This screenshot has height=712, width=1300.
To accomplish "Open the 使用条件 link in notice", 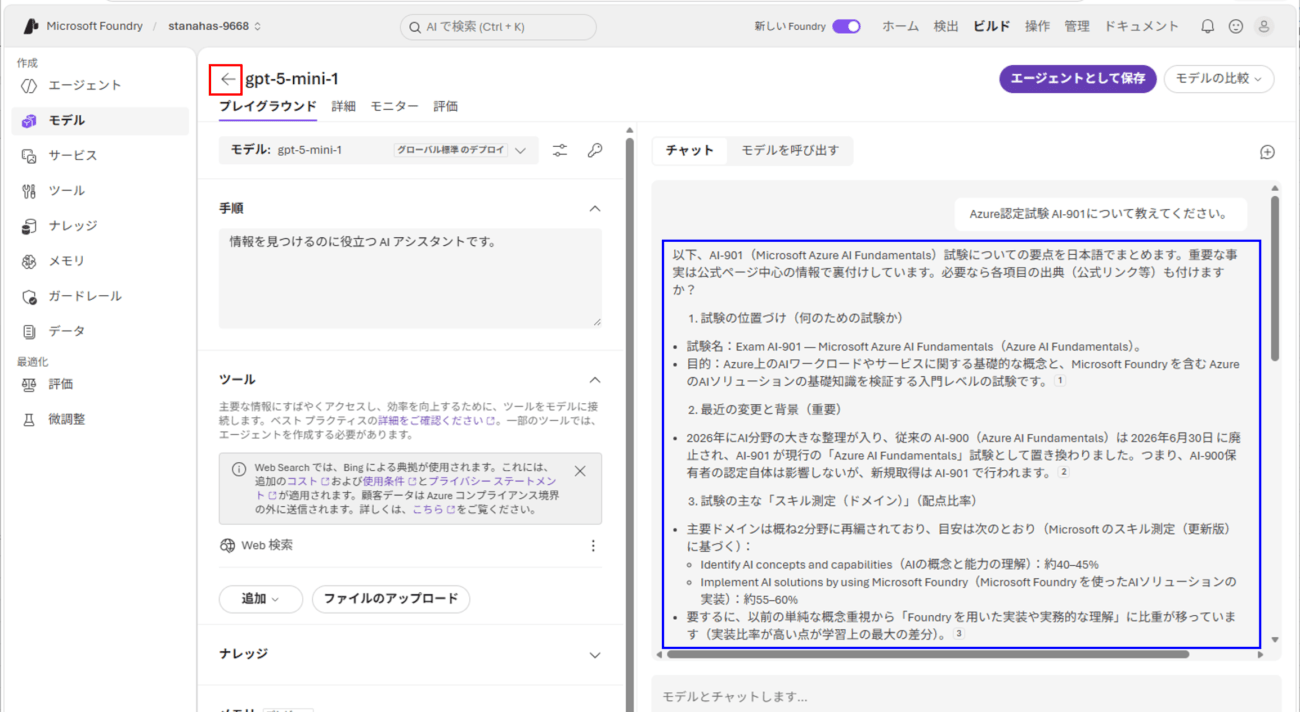I will point(388,481).
